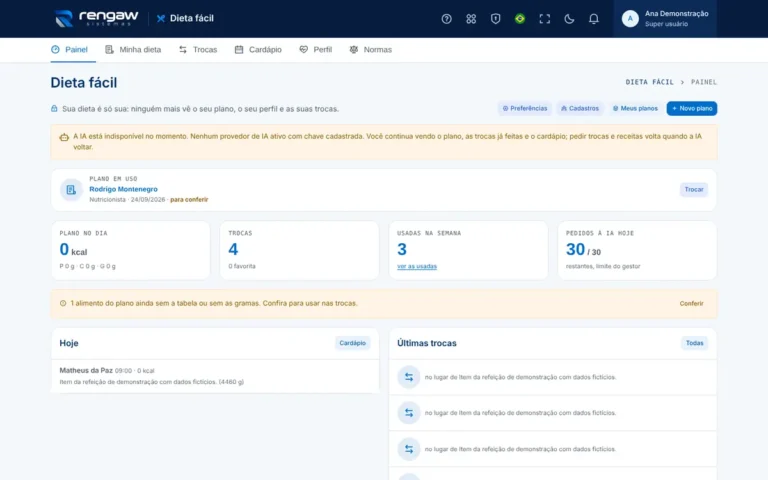Click the Meus planos button
This screenshot has width=768, height=480.
coord(635,108)
